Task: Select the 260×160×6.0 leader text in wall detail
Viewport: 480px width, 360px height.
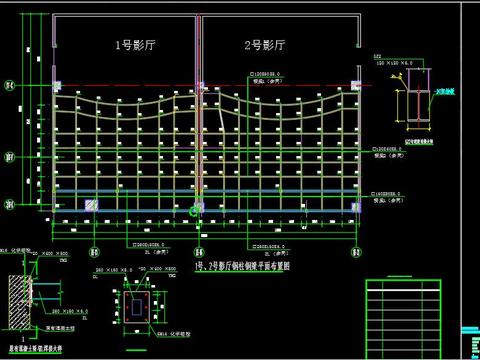Action: point(70,311)
